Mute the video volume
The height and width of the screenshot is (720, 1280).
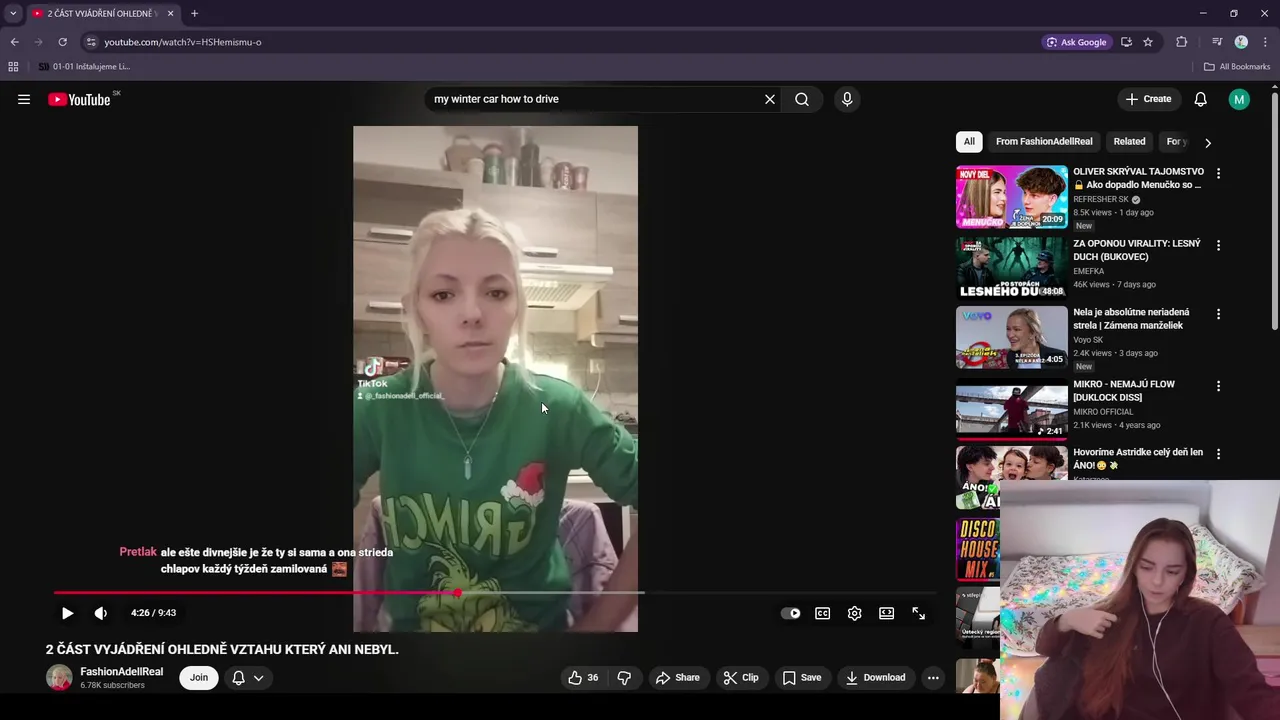pyautogui.click(x=101, y=613)
